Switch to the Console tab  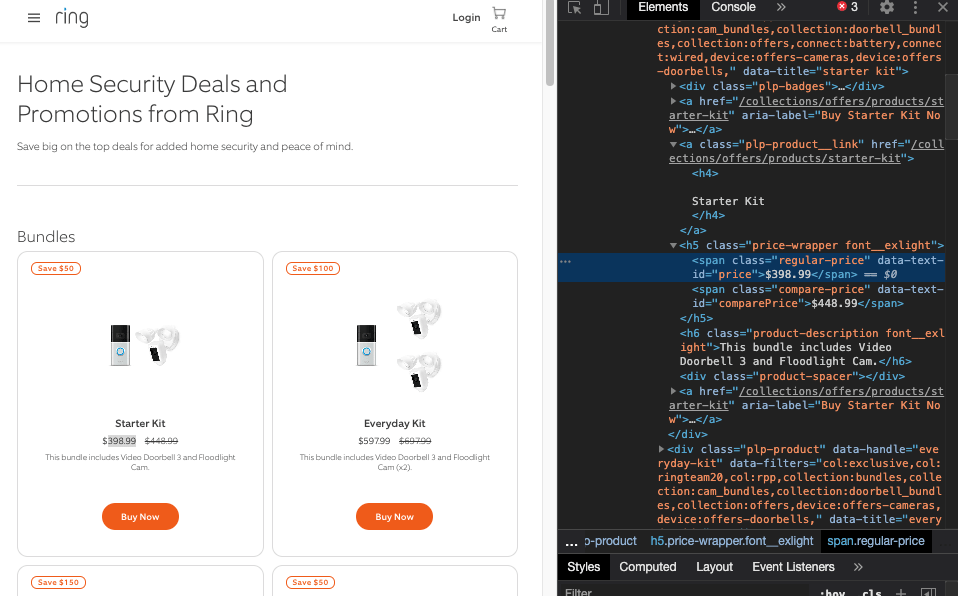733,7
